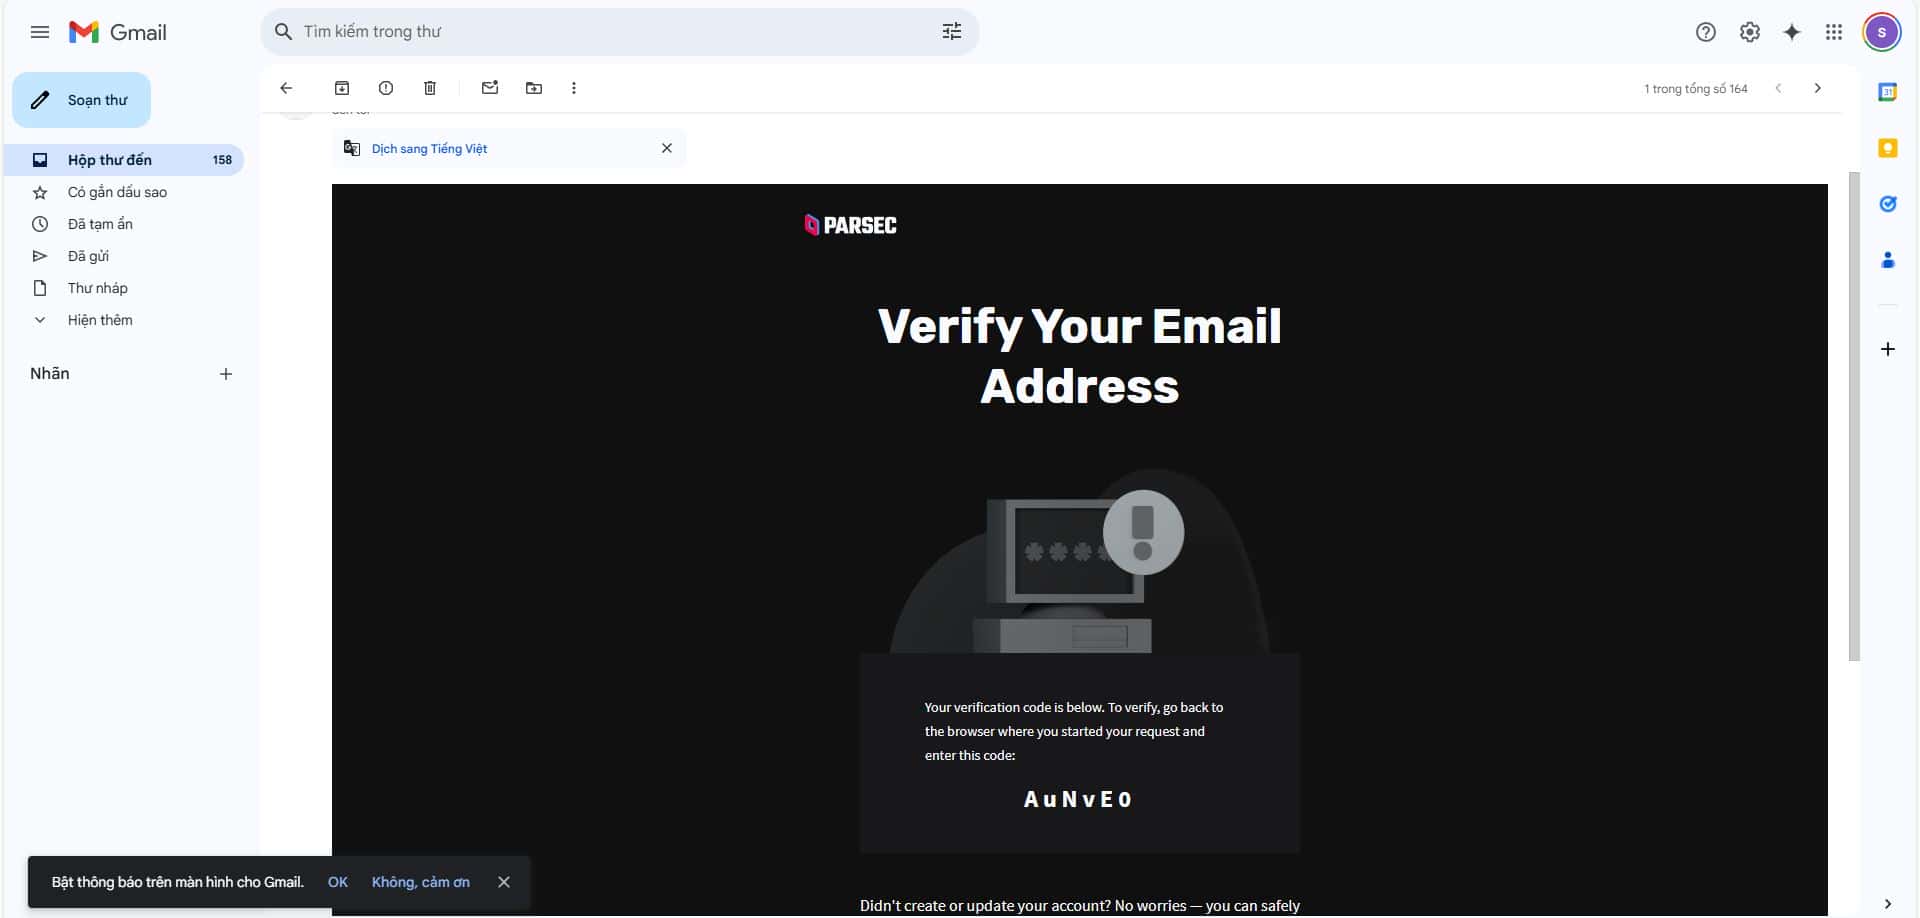This screenshot has height=918, width=1920.
Task: Archive this email with the archive icon
Action: pyautogui.click(x=342, y=88)
